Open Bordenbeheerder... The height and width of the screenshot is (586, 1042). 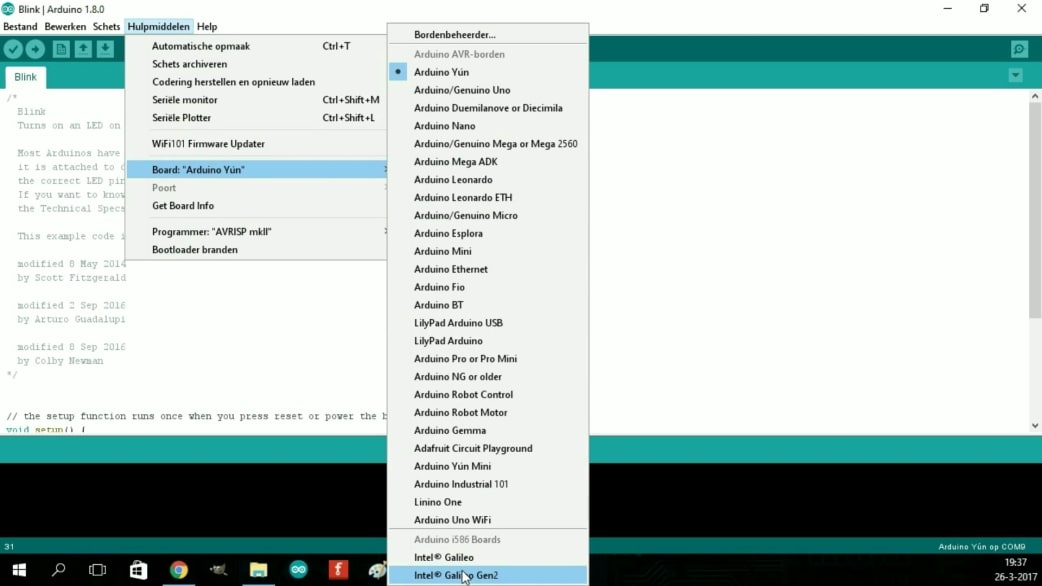(488, 35)
